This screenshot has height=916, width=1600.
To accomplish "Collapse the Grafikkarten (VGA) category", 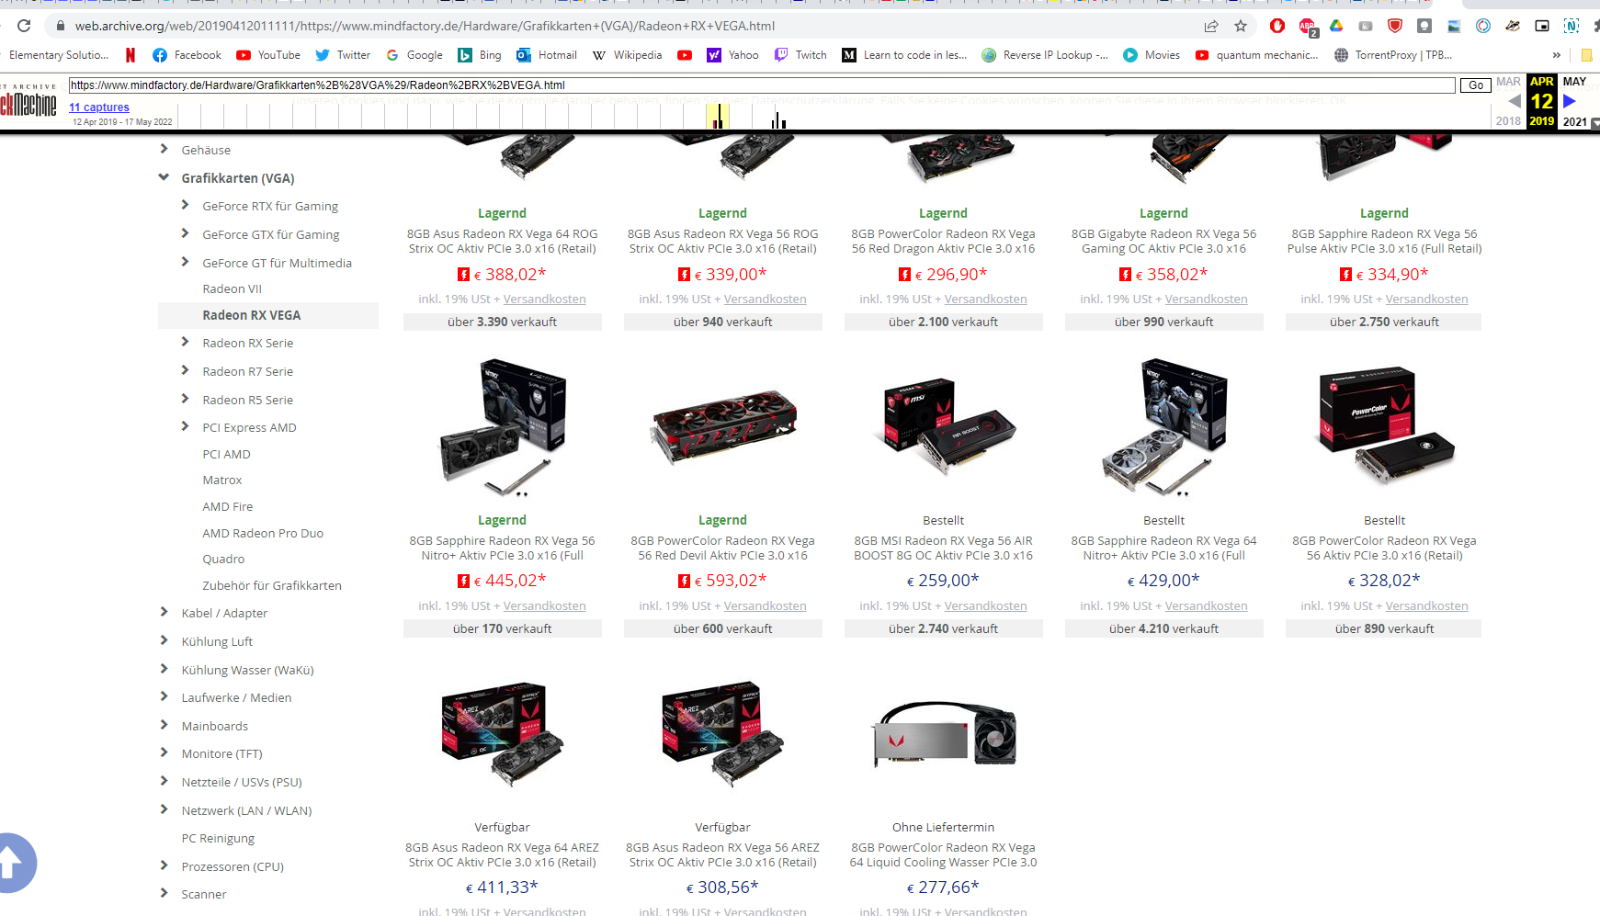I will pos(163,178).
